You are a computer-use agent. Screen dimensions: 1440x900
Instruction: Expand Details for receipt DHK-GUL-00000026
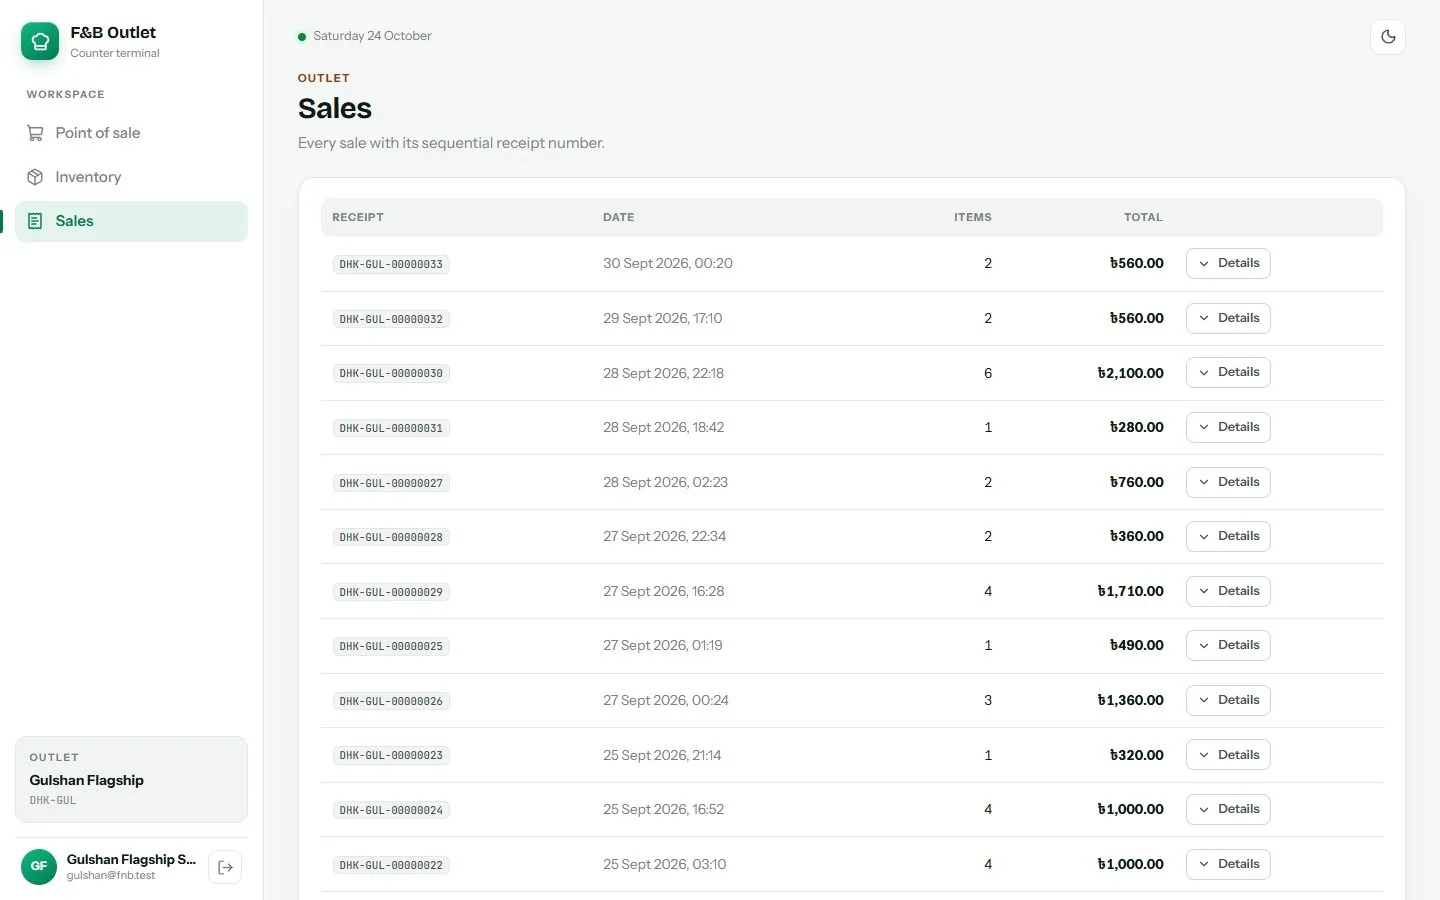[1228, 700]
